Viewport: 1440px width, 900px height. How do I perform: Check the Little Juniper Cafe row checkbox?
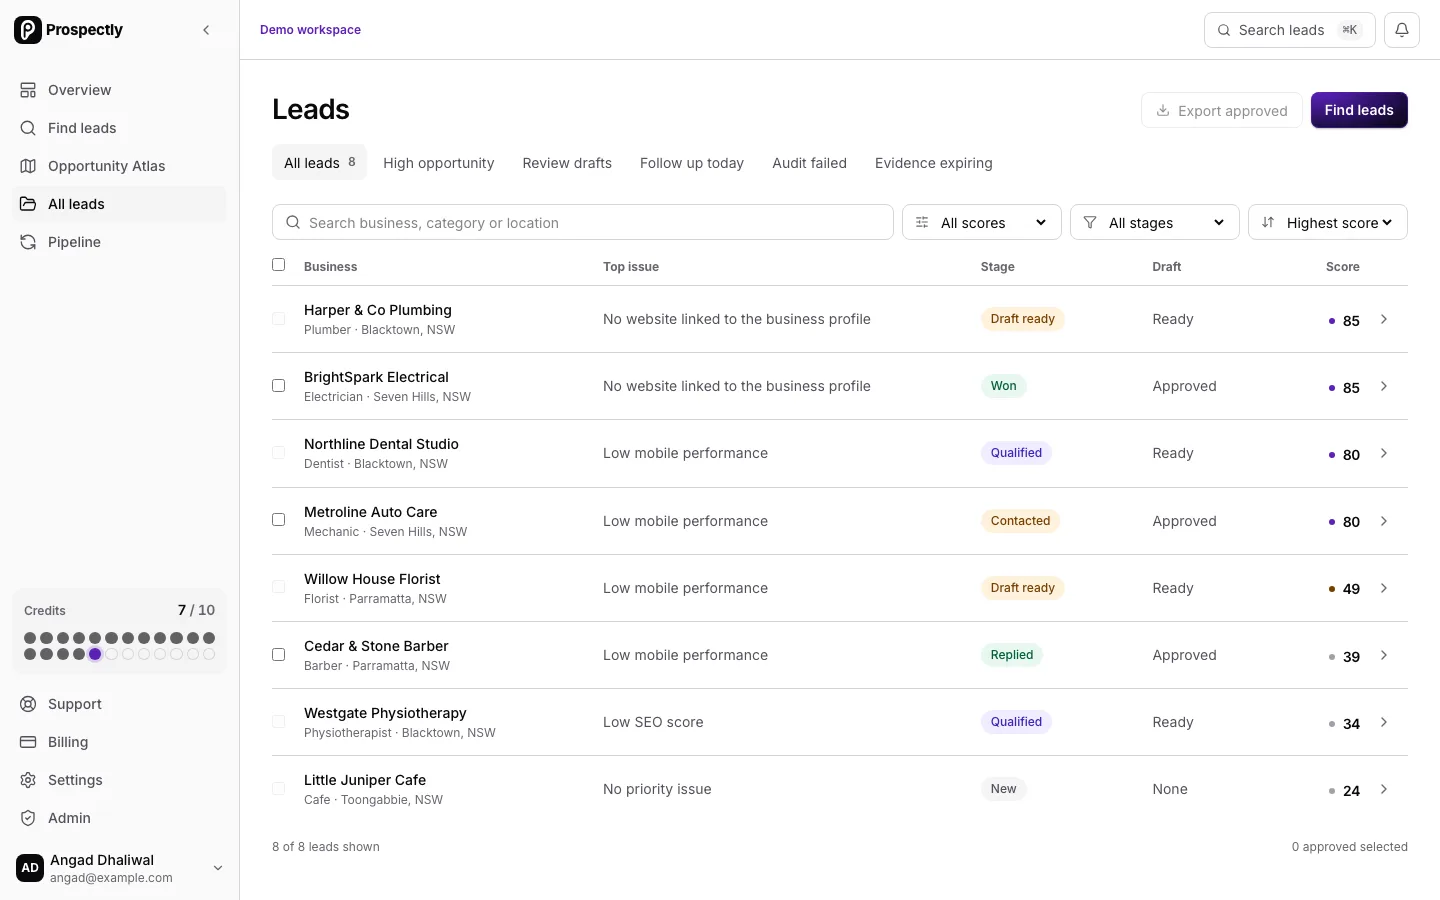(279, 788)
